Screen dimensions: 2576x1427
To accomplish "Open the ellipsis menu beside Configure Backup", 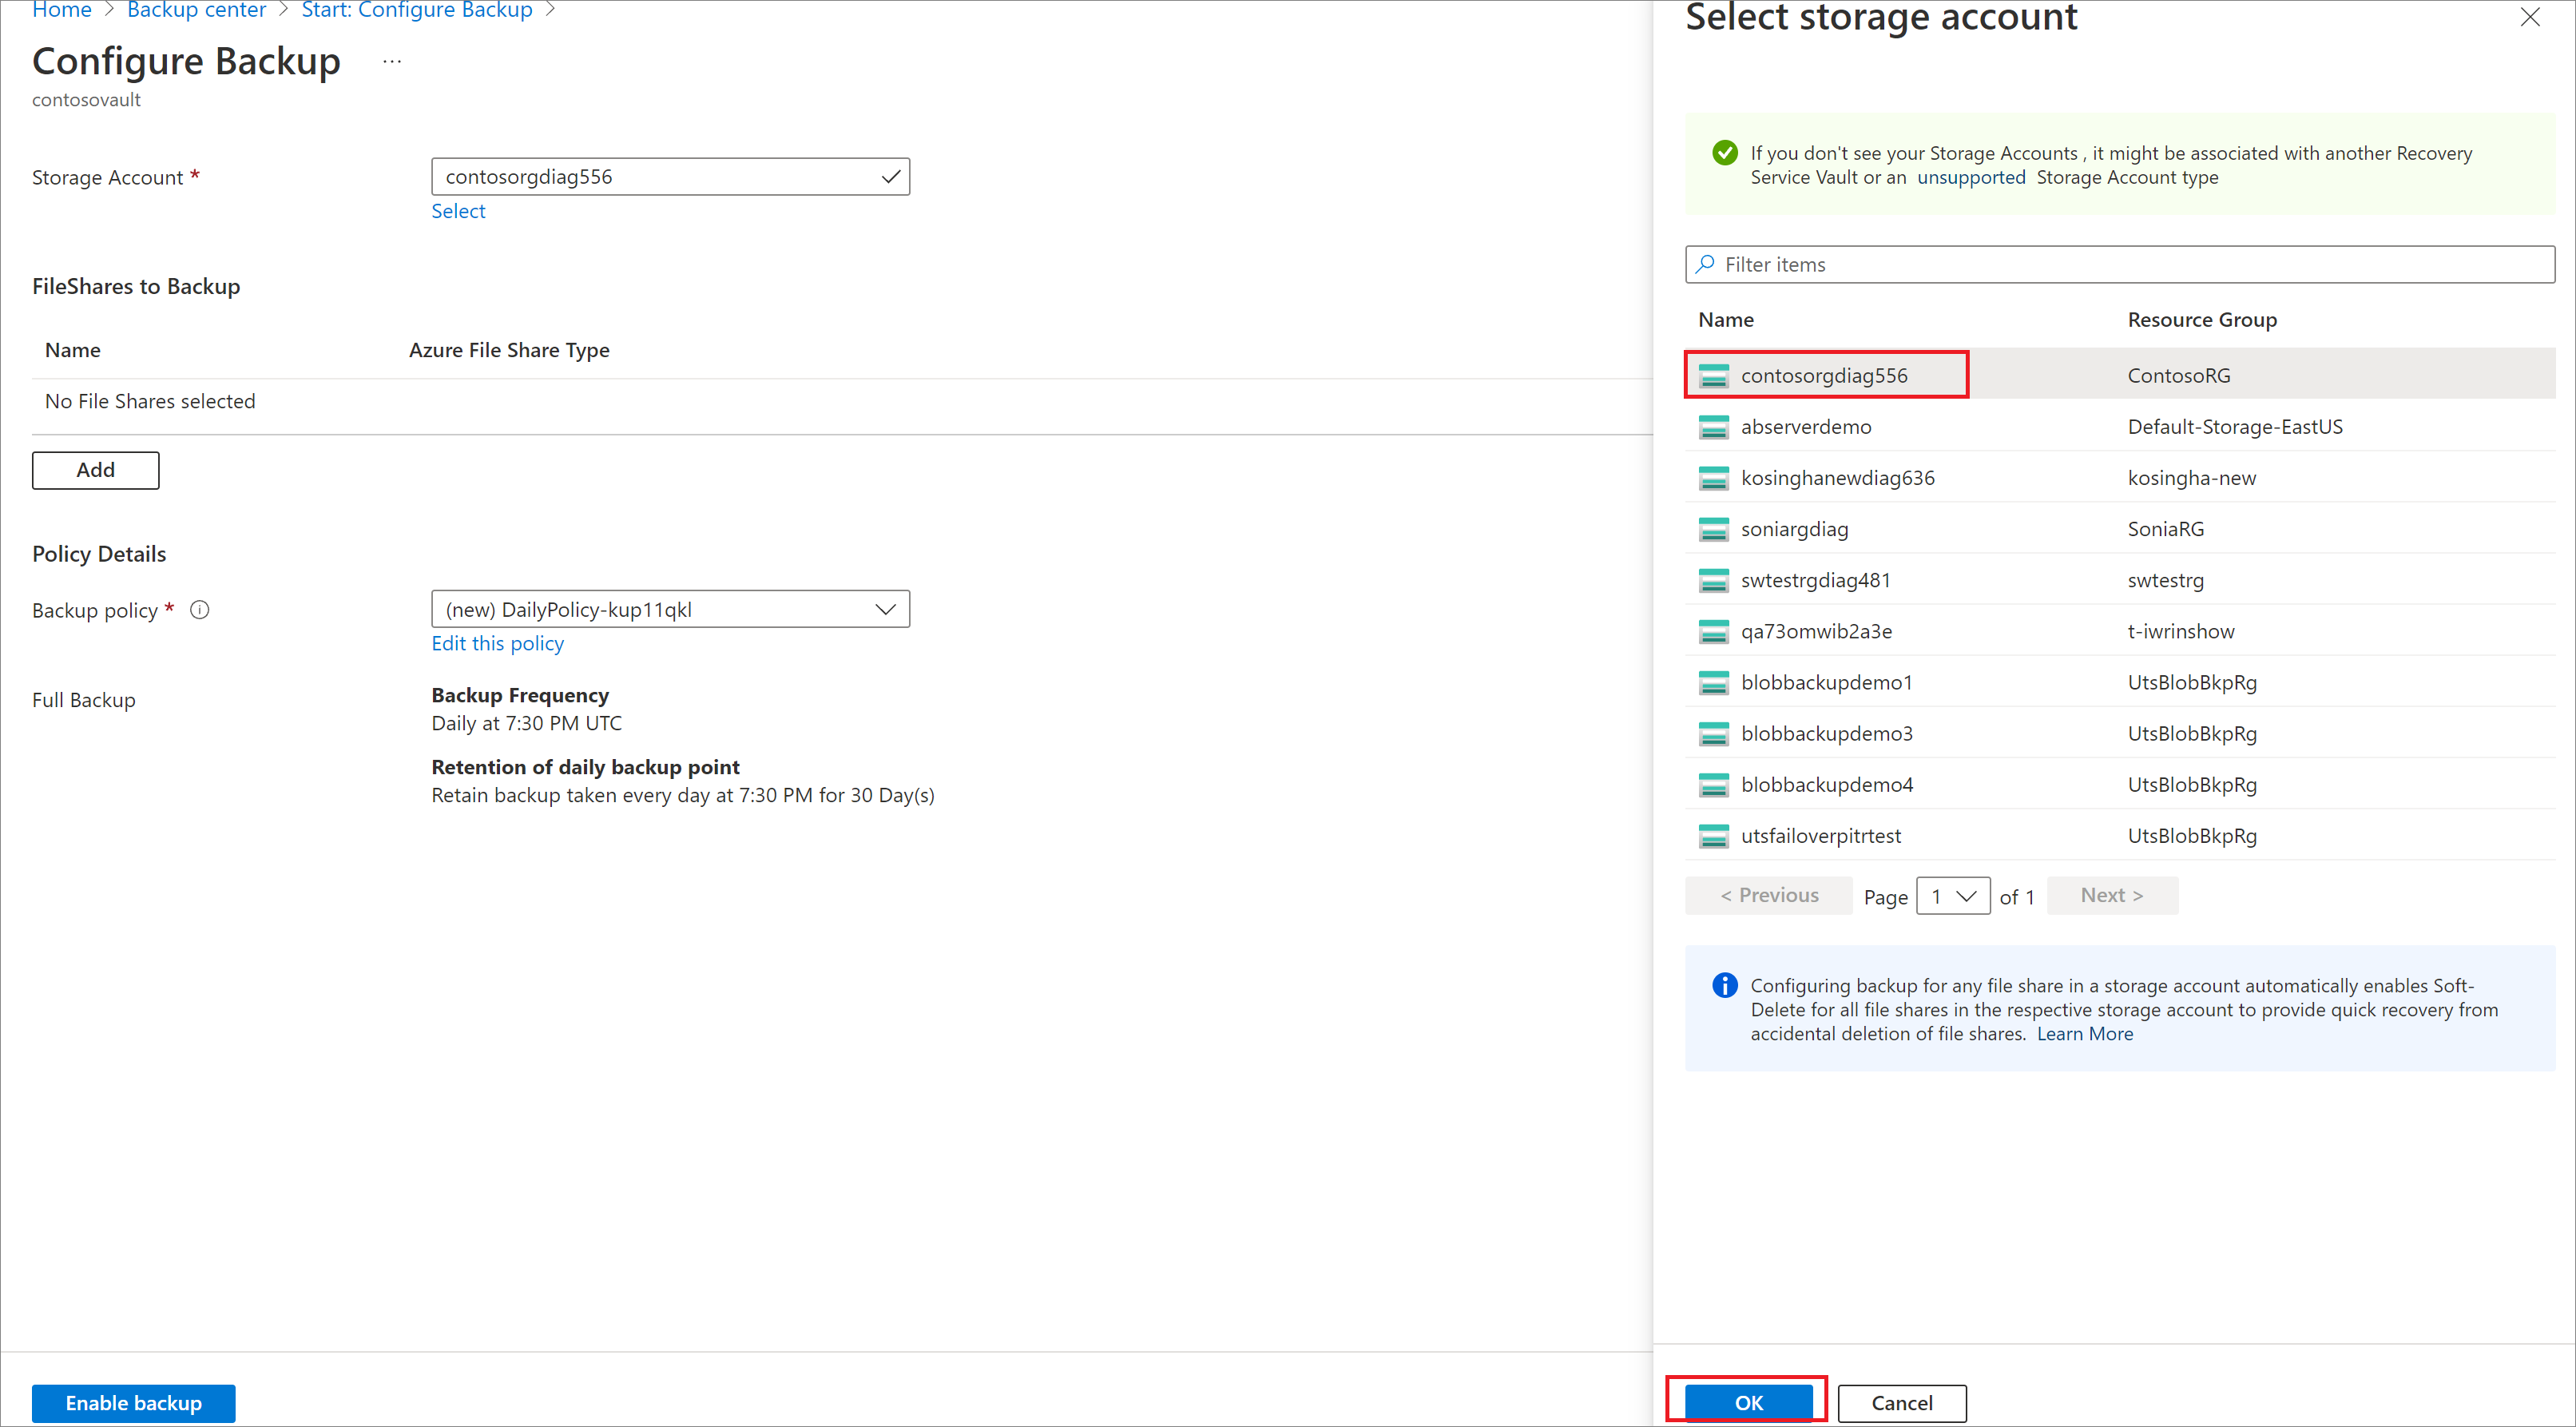I will coord(392,62).
